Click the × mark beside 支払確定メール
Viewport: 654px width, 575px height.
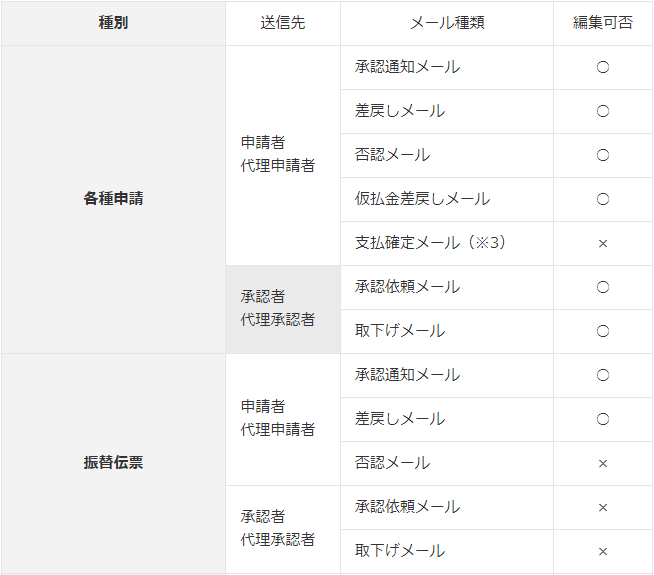click(603, 243)
